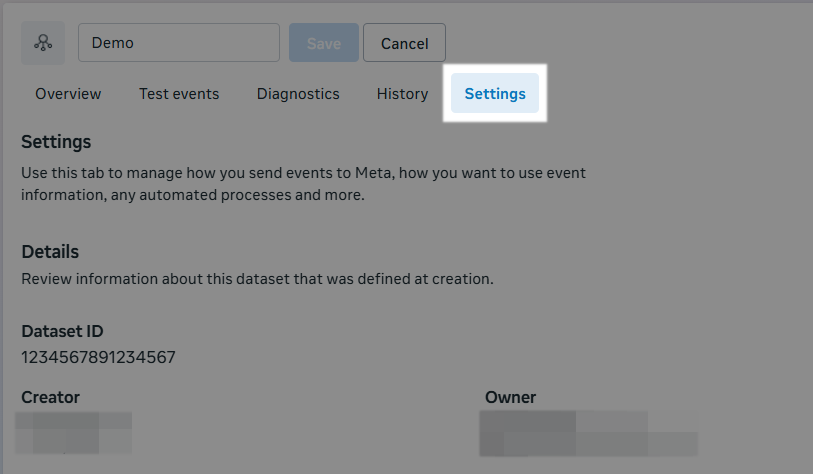Click the Demo dataset name field
The image size is (813, 474).
tap(178, 43)
